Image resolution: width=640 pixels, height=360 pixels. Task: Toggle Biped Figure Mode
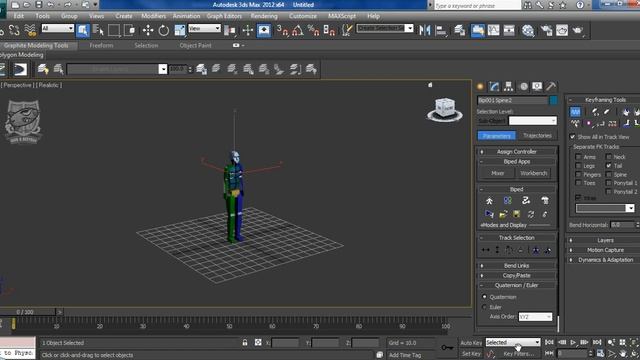pos(489,200)
